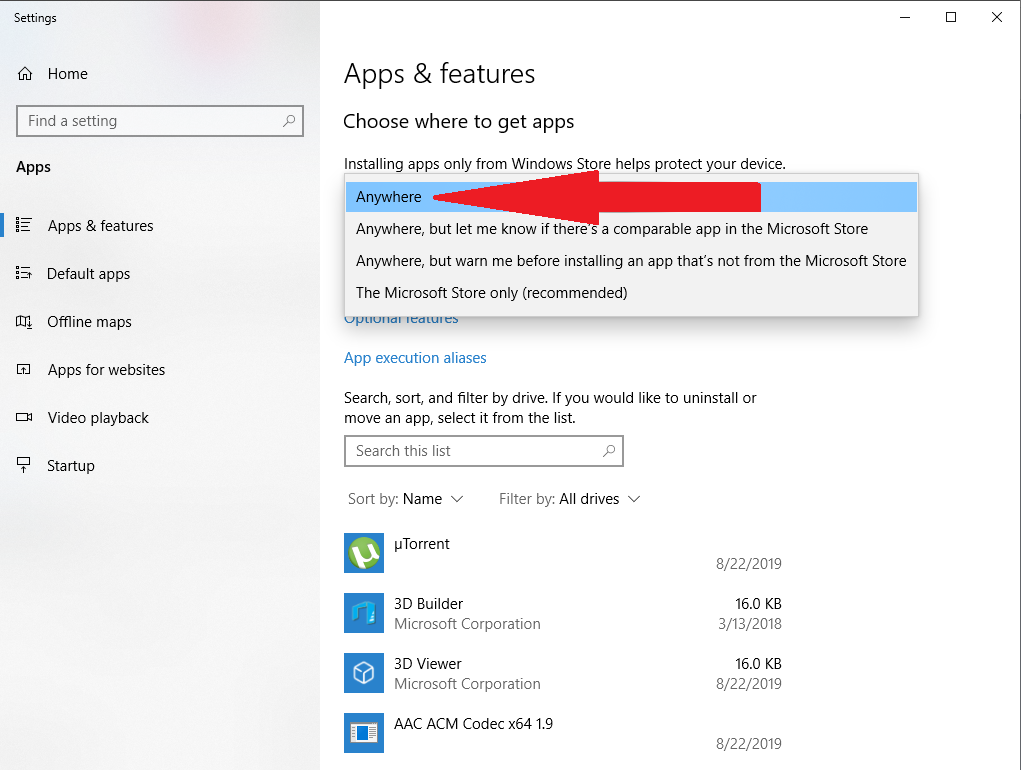Go to Settings Home
This screenshot has height=770, width=1021.
pyautogui.click(x=160, y=74)
